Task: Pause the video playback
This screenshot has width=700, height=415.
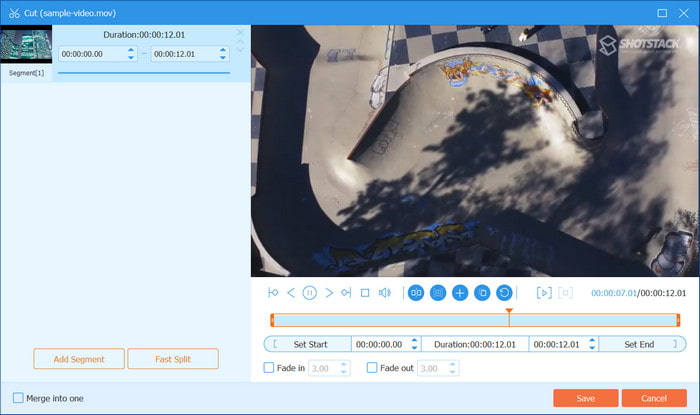Action: click(310, 293)
